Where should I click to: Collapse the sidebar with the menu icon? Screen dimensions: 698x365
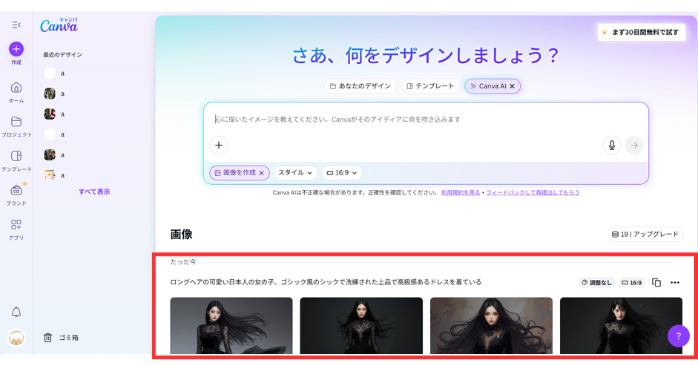pos(16,25)
